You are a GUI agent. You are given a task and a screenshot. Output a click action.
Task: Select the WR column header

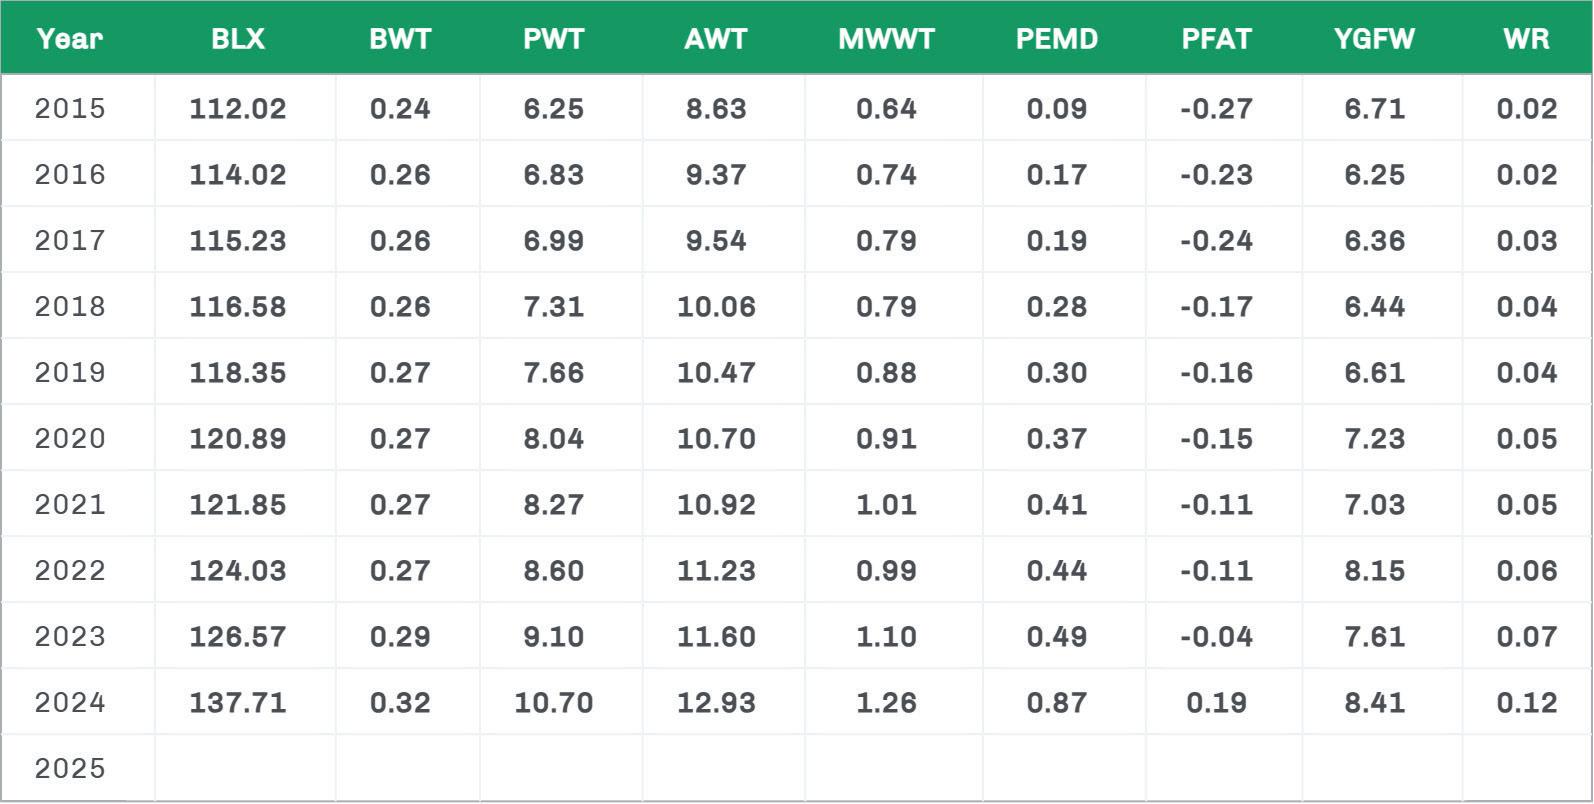point(1526,39)
